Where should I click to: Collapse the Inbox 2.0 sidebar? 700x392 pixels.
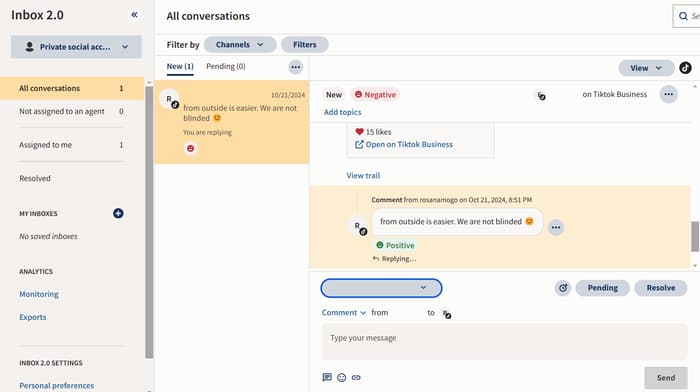(x=134, y=15)
